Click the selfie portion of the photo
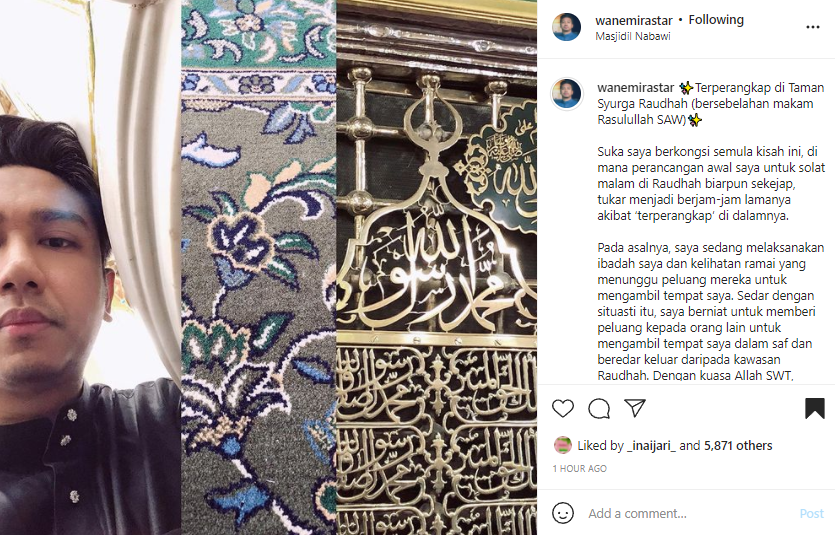The height and width of the screenshot is (535, 835). pyautogui.click(x=90, y=267)
